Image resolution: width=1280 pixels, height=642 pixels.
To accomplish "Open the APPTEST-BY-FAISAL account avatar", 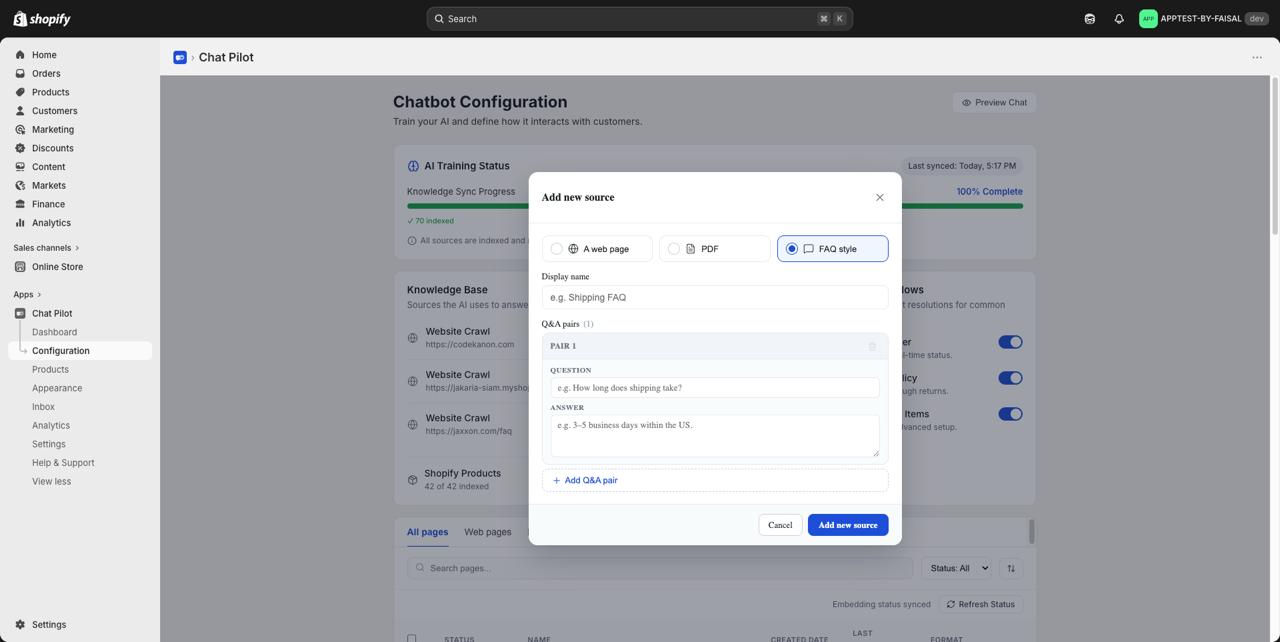I will [1148, 19].
